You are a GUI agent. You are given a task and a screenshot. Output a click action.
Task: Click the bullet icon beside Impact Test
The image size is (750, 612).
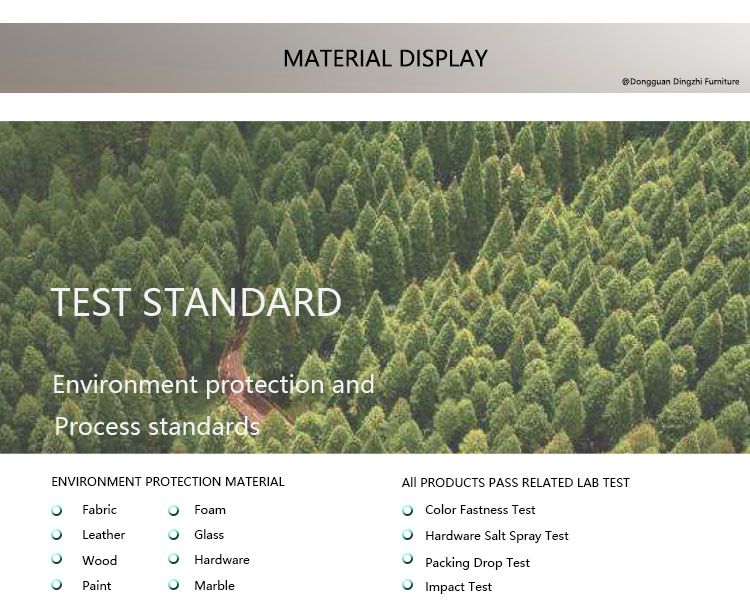(x=408, y=584)
